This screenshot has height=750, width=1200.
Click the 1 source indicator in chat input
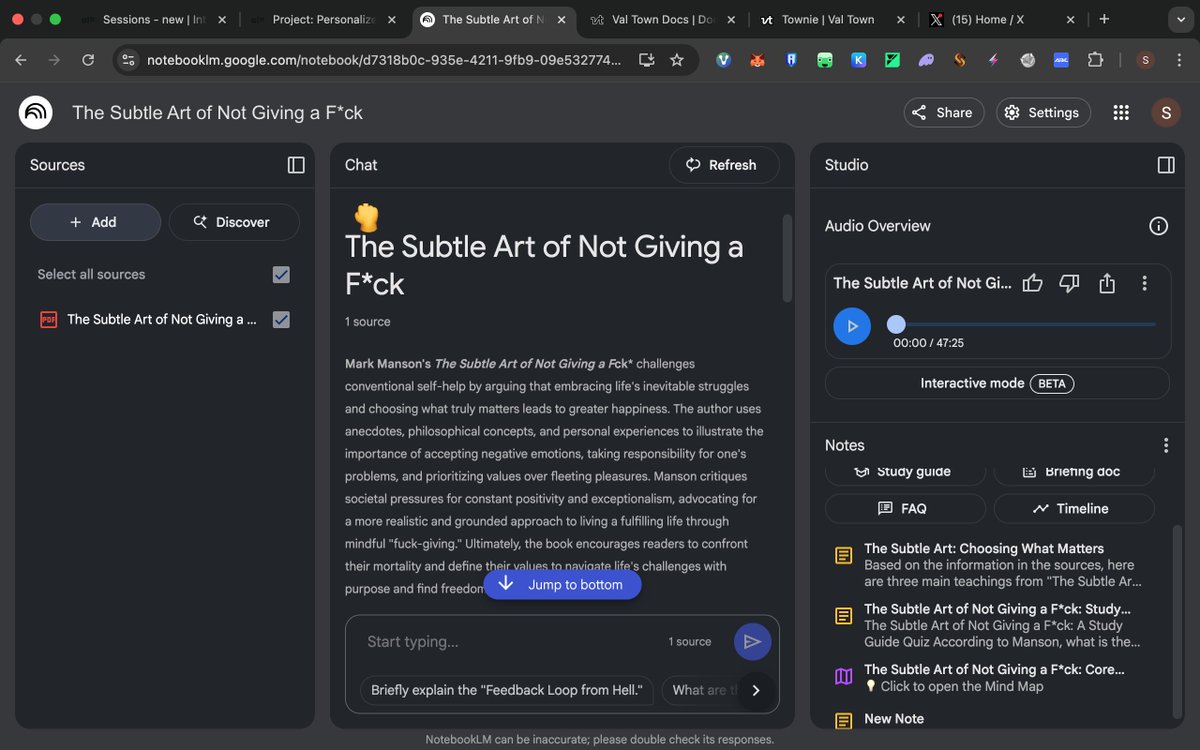[690, 642]
